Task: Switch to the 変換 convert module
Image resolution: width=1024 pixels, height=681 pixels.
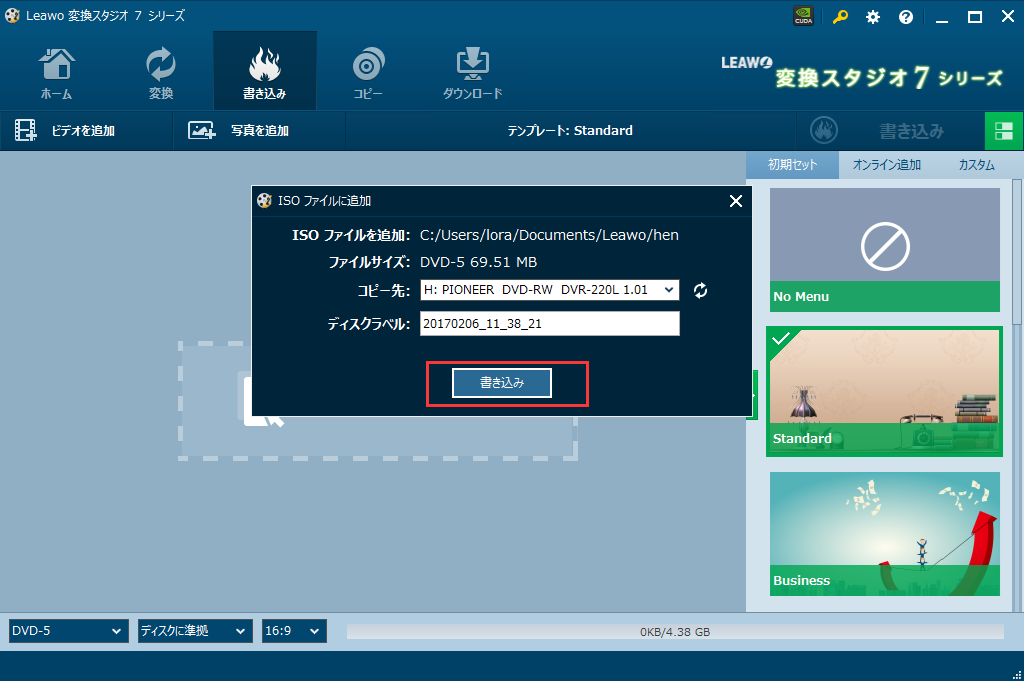Action: point(160,72)
